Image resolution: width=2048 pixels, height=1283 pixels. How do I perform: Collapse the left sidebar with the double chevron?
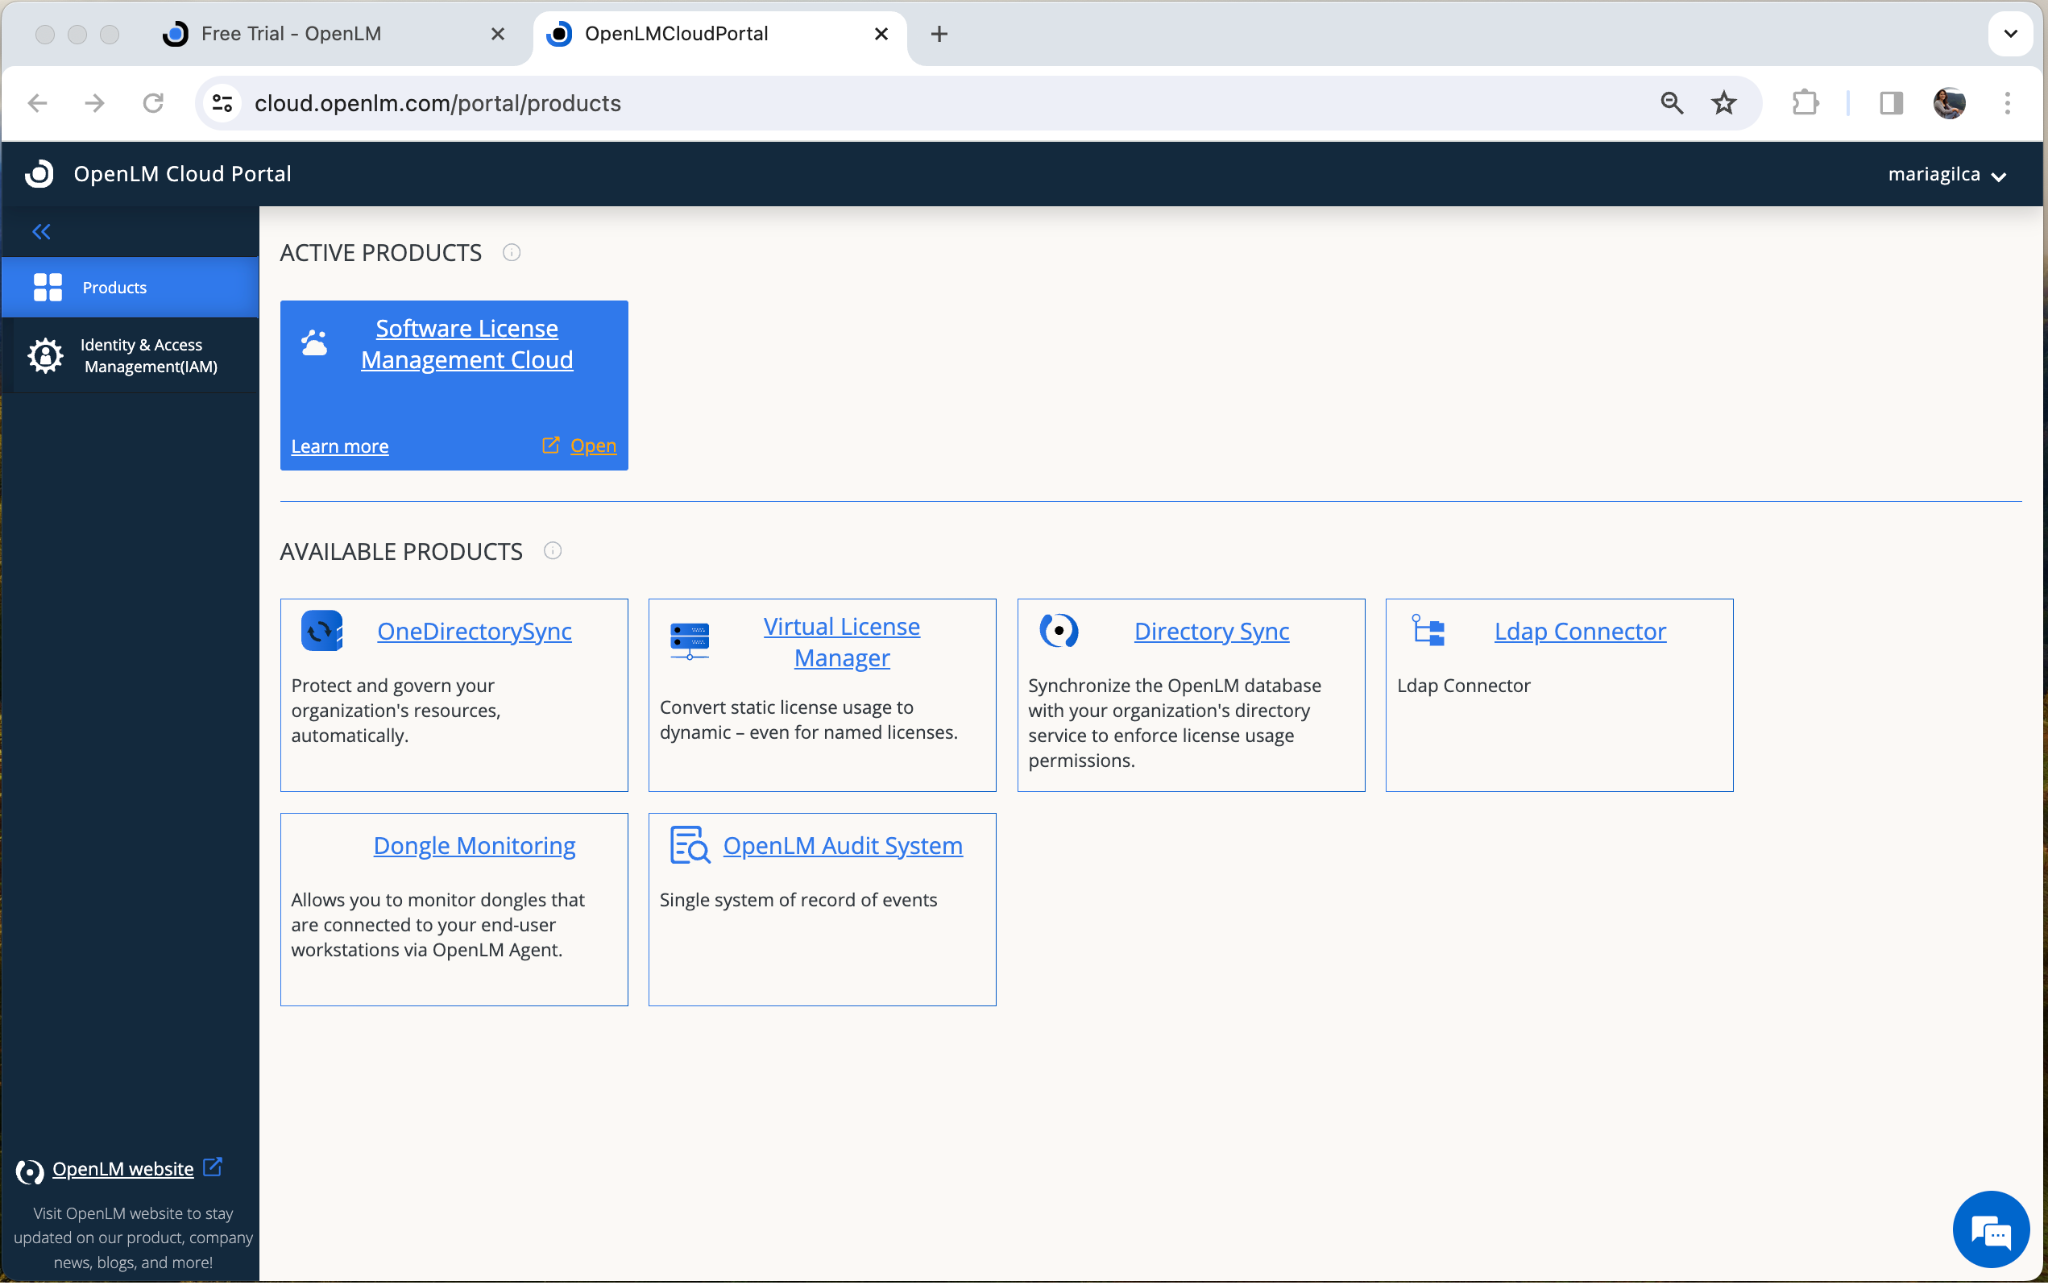tap(41, 231)
